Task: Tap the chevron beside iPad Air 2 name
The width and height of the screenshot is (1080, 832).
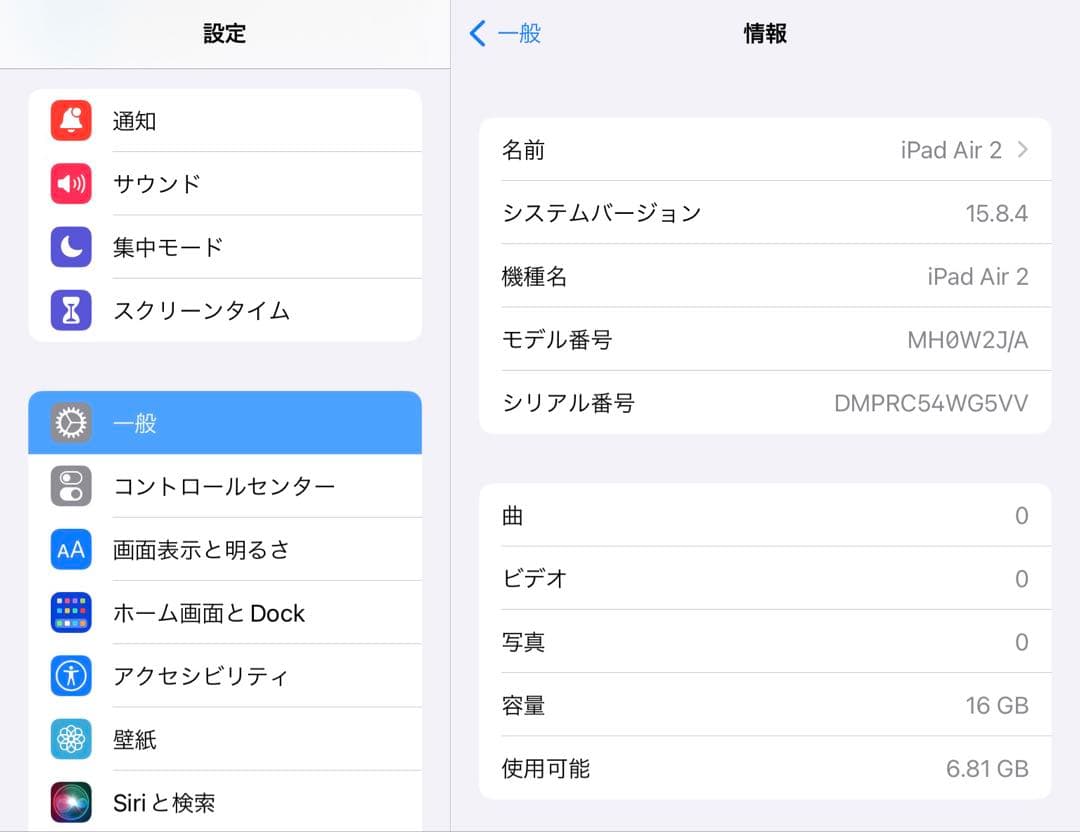Action: pos(1020,149)
